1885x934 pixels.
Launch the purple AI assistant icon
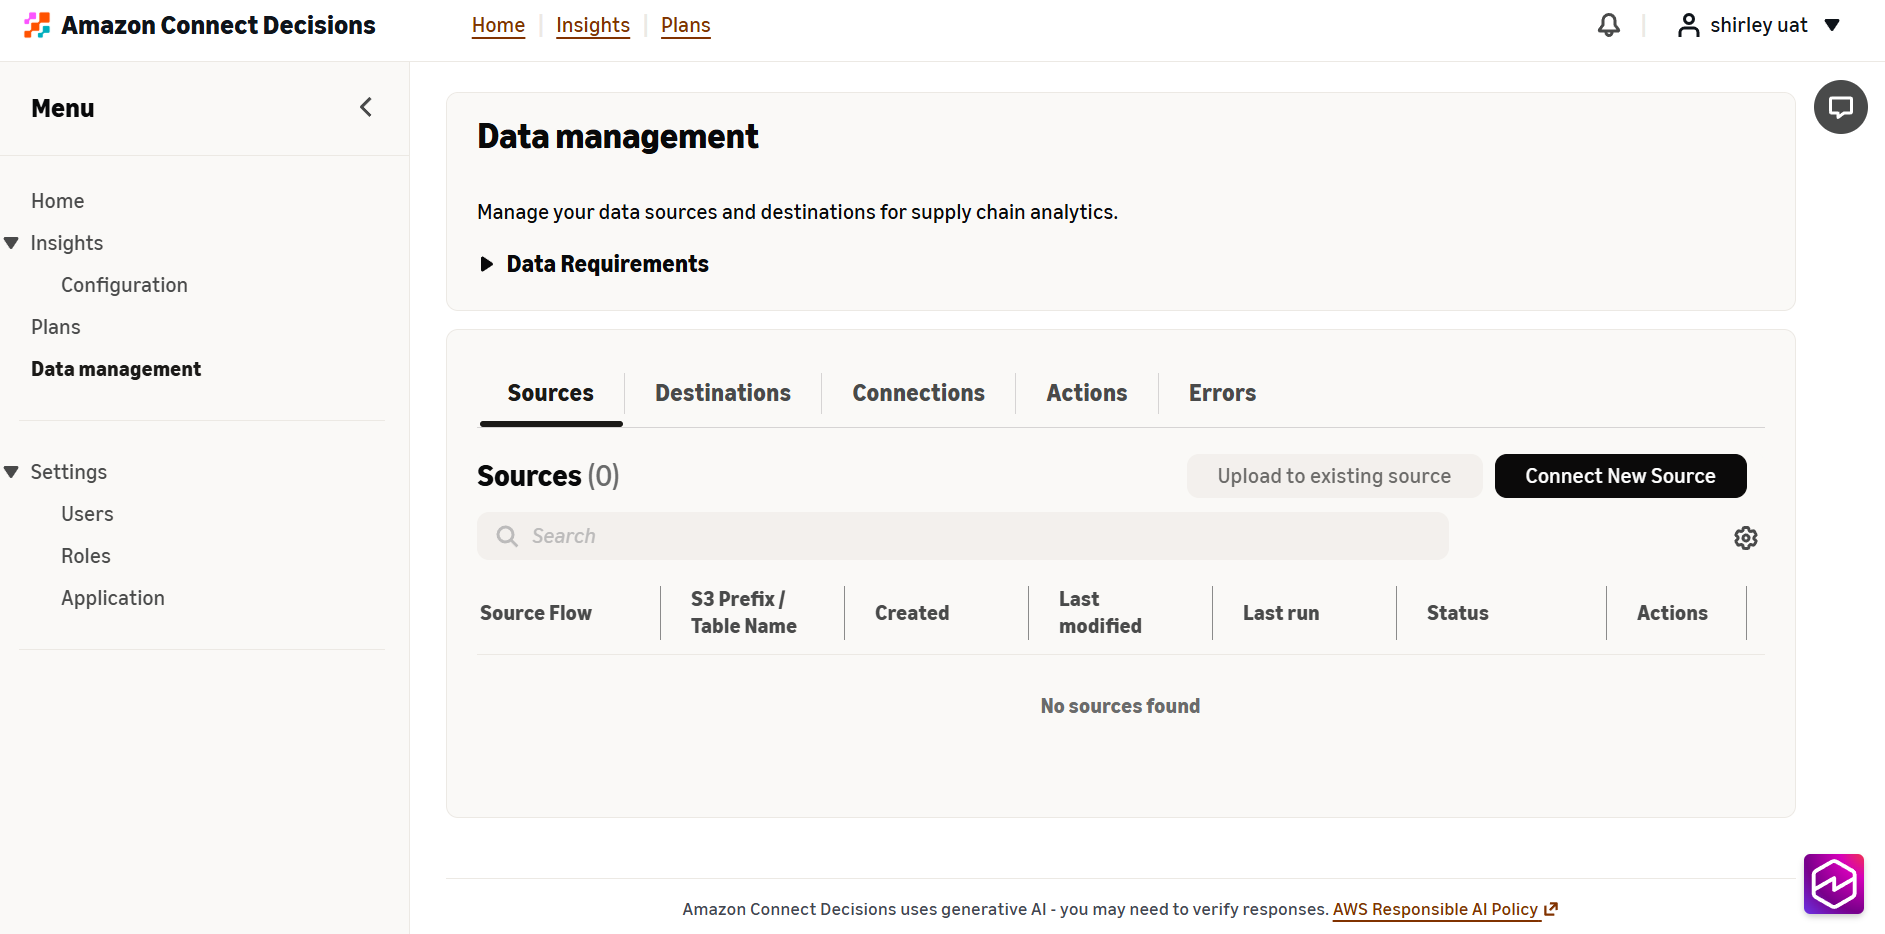point(1833,884)
